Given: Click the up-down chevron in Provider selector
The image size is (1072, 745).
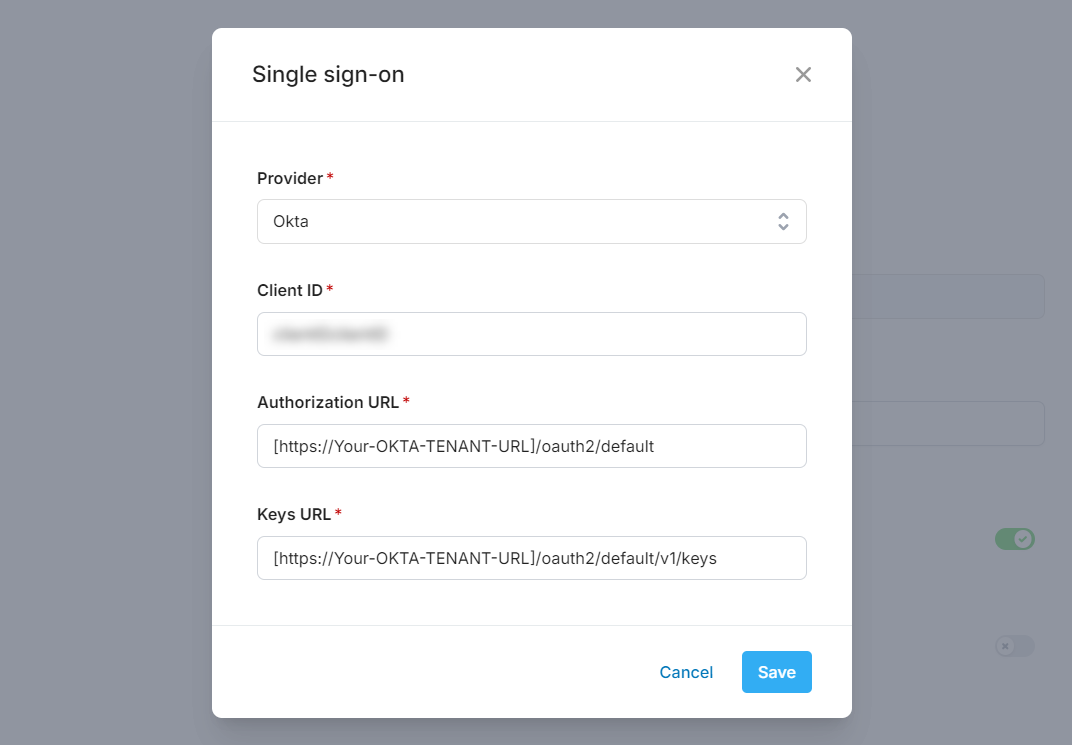Looking at the screenshot, I should pos(783,222).
